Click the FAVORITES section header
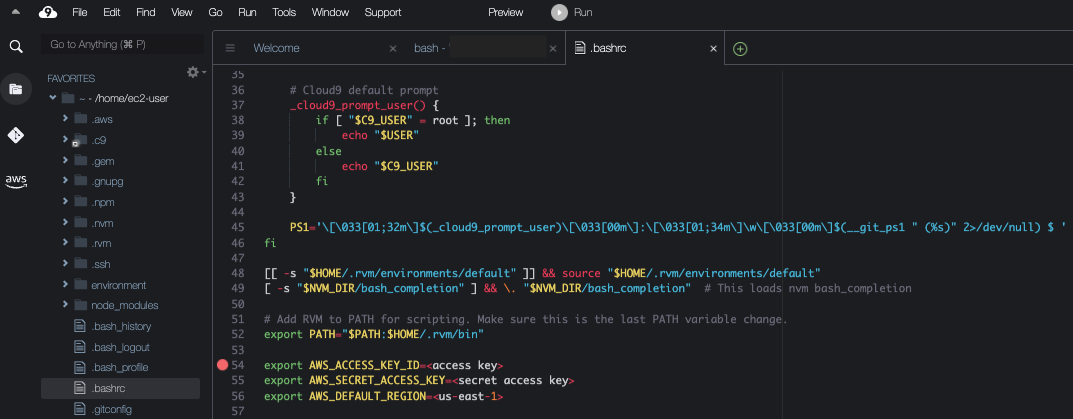 click(x=71, y=79)
